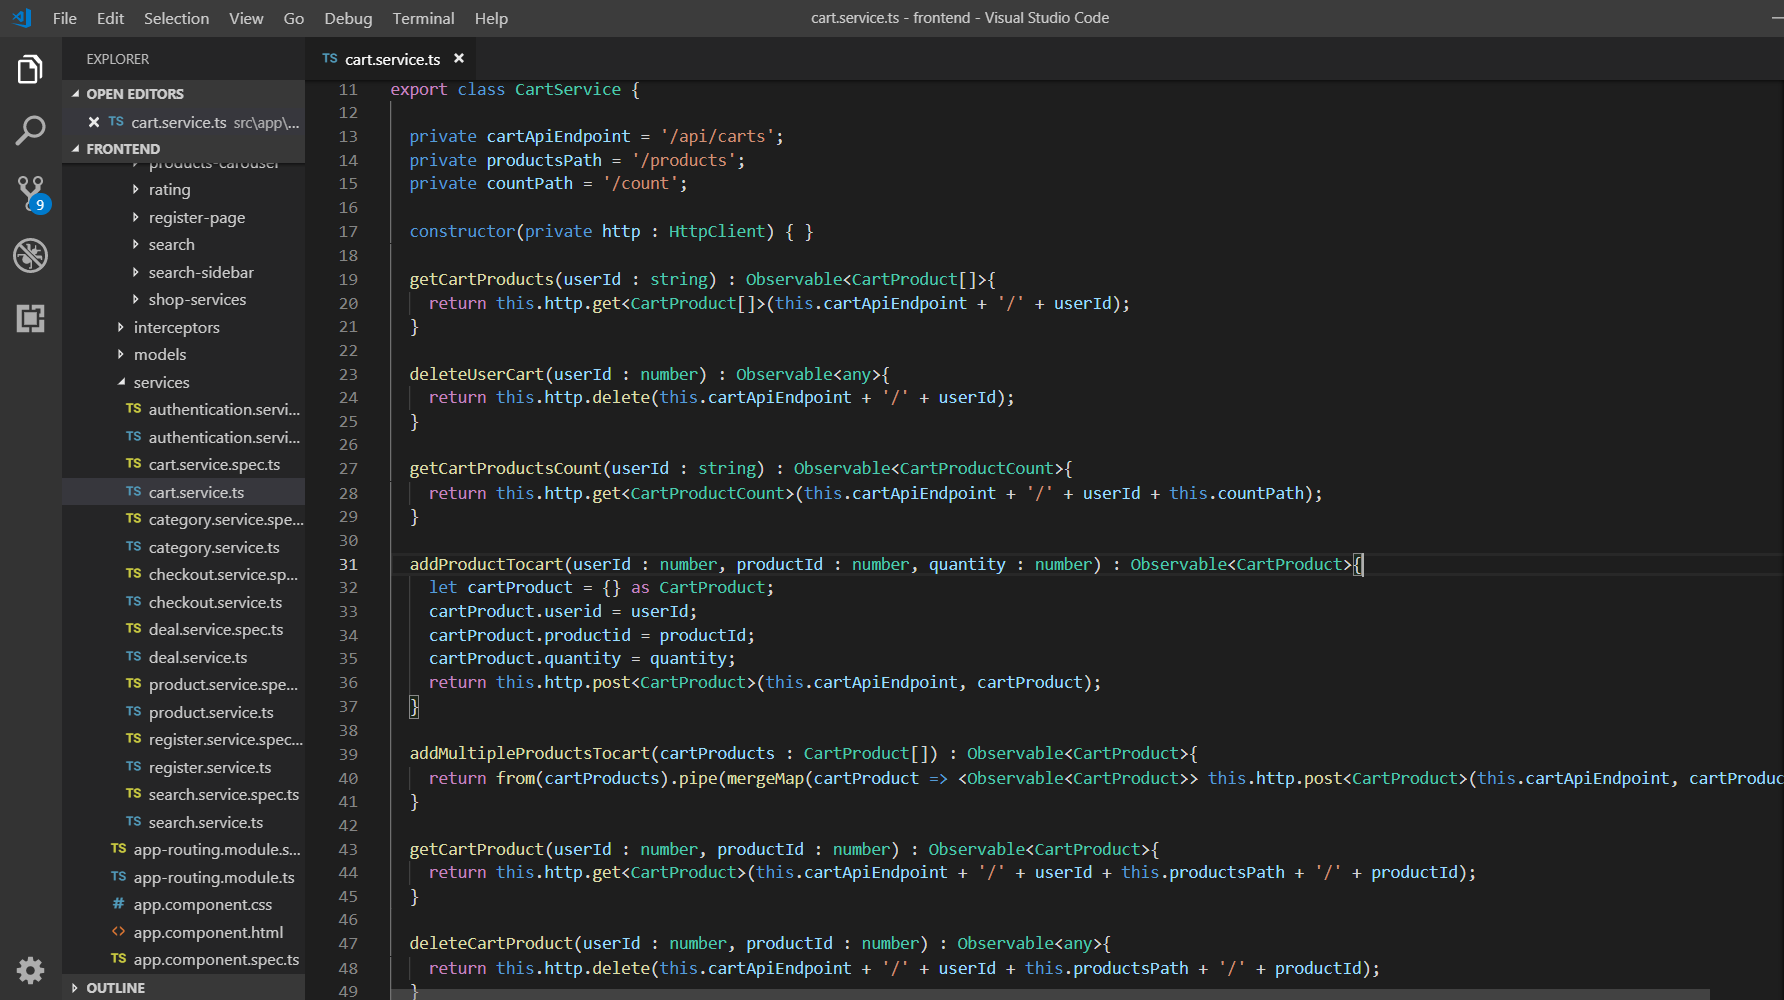This screenshot has width=1784, height=1000.
Task: Click the VS Code logo in title bar
Action: [x=22, y=18]
